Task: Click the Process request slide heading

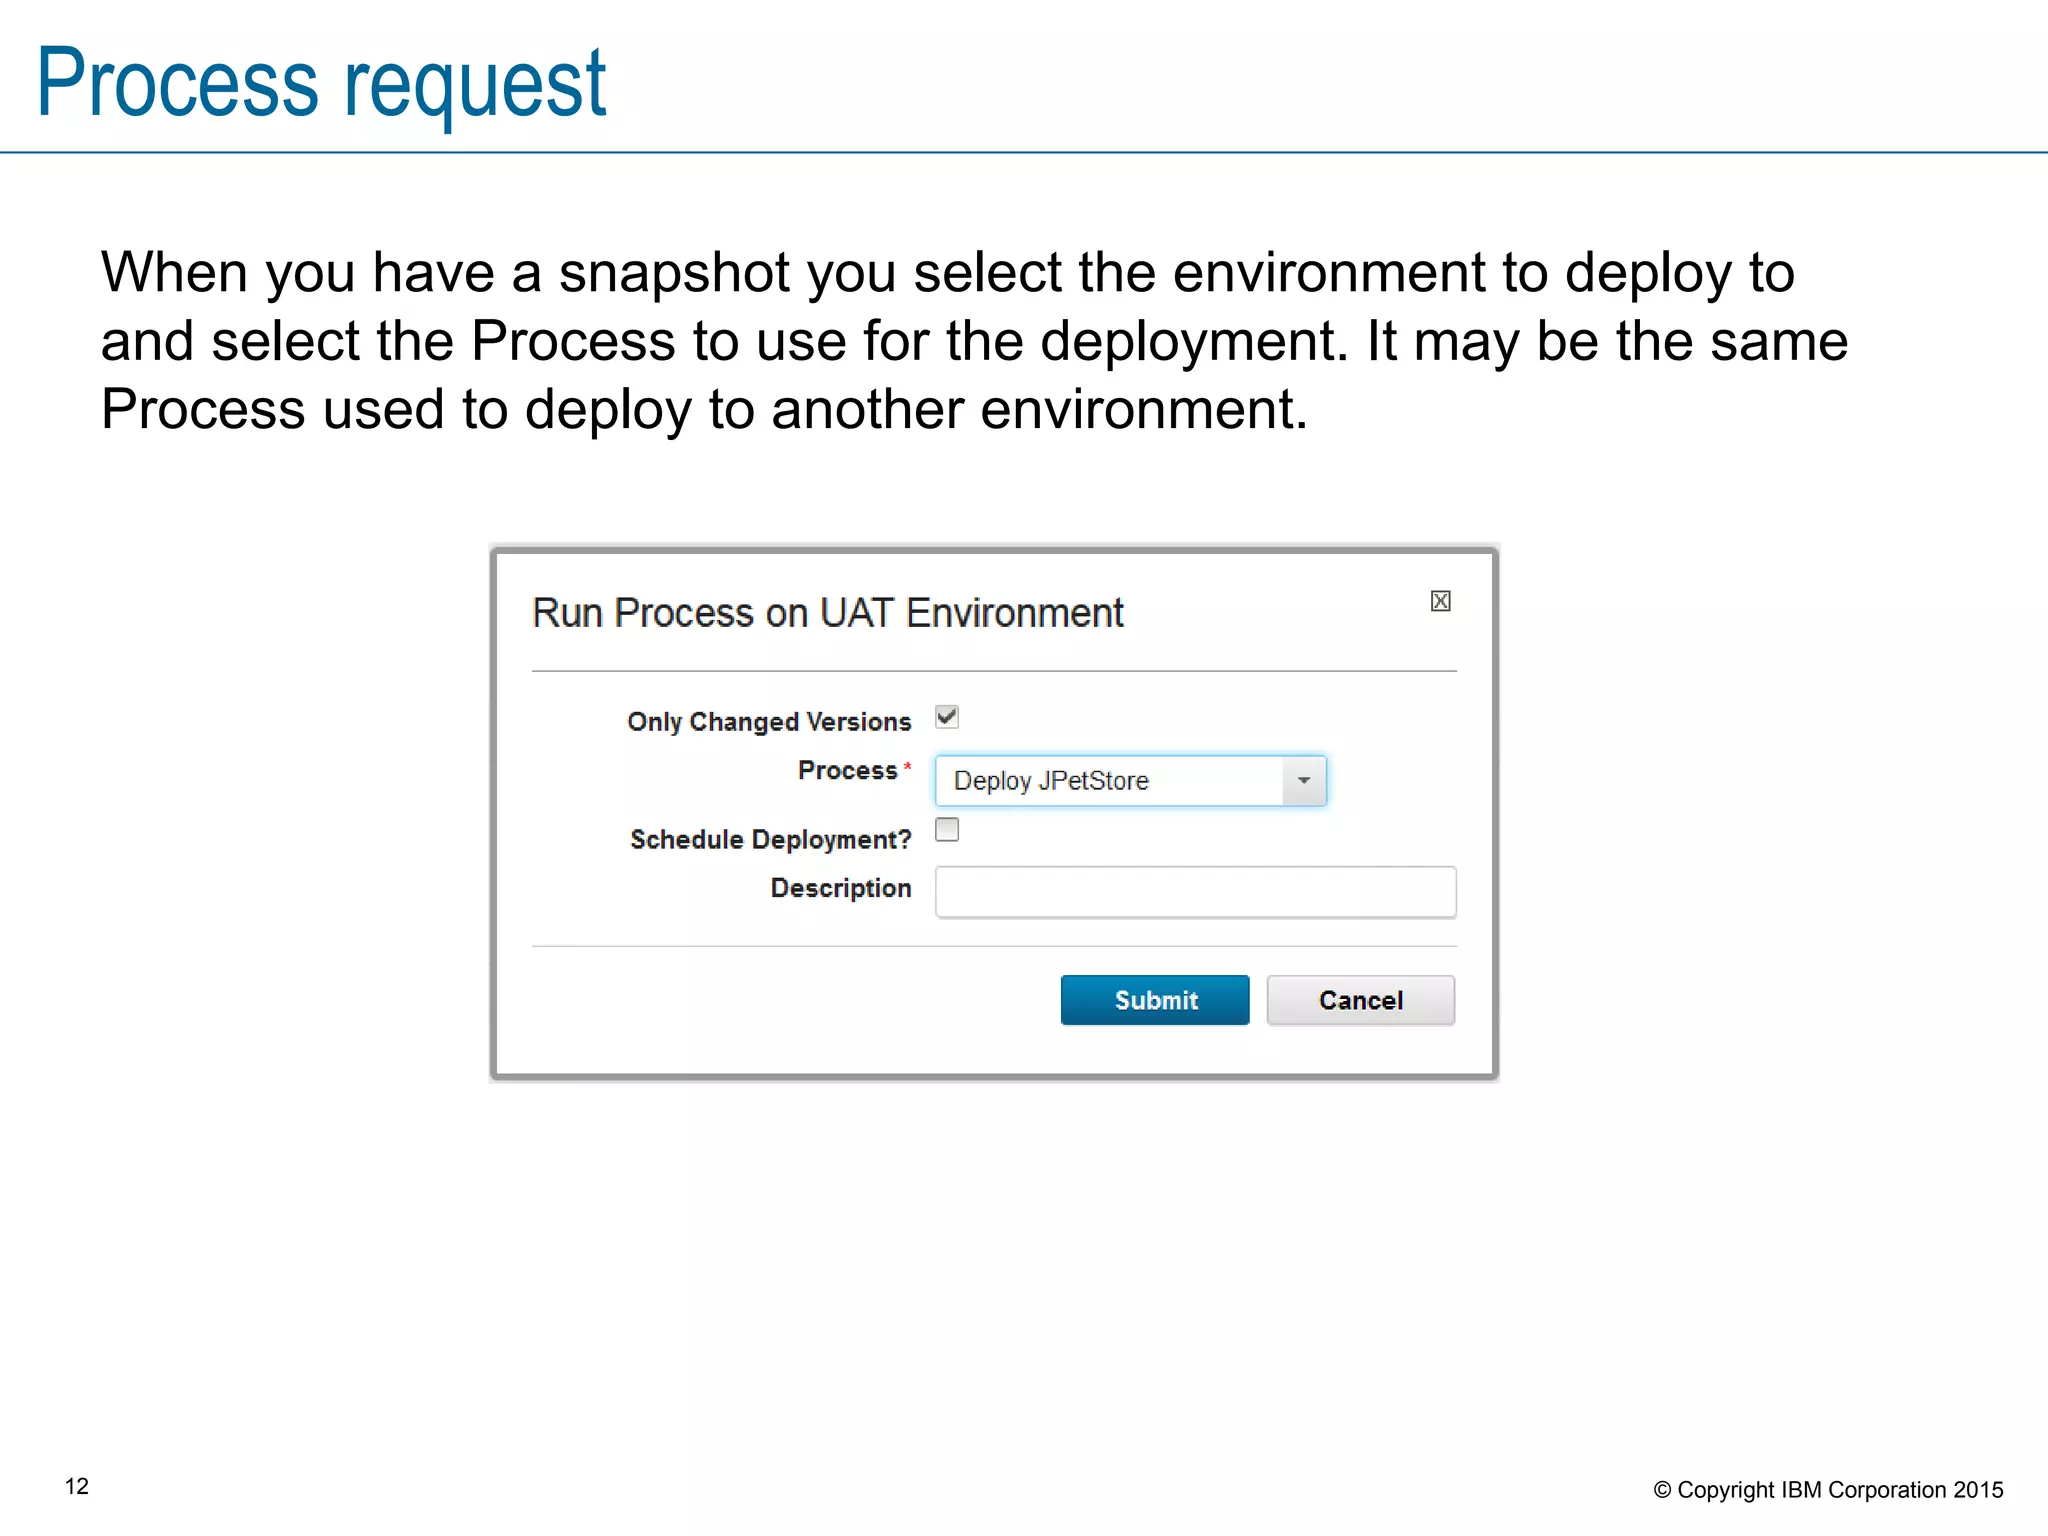Action: (x=321, y=84)
